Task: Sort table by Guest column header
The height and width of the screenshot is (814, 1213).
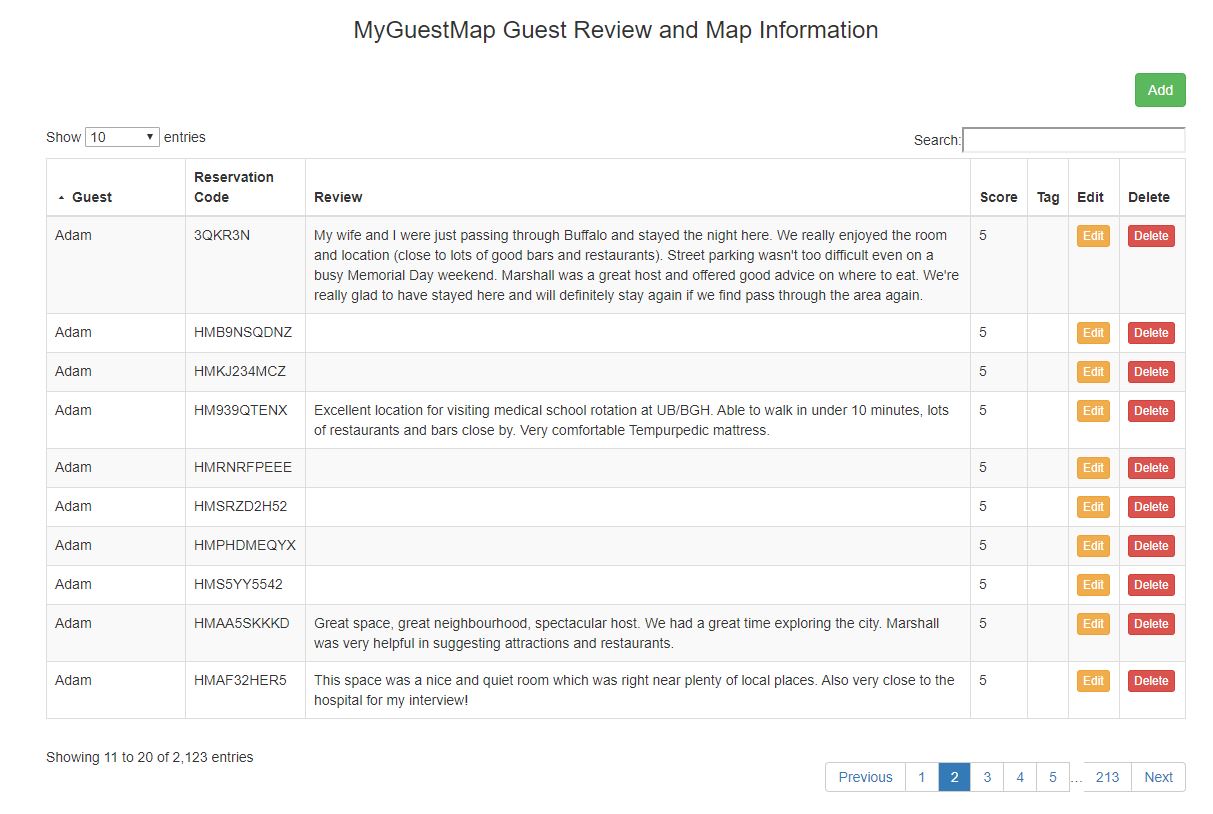Action: 92,197
